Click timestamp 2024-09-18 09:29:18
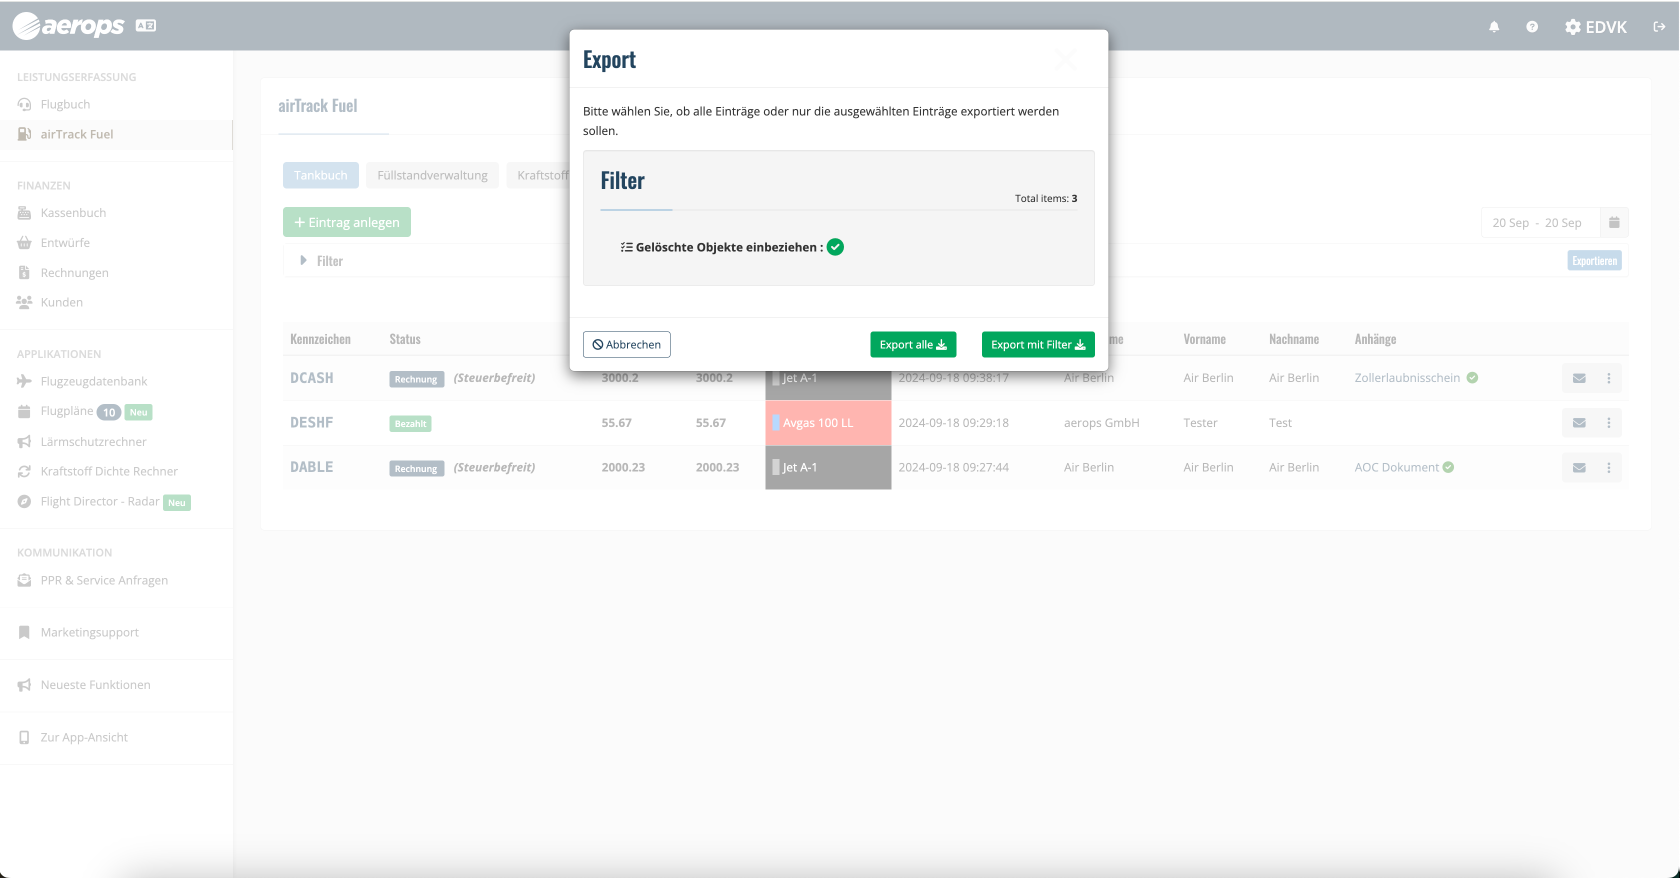 [954, 423]
